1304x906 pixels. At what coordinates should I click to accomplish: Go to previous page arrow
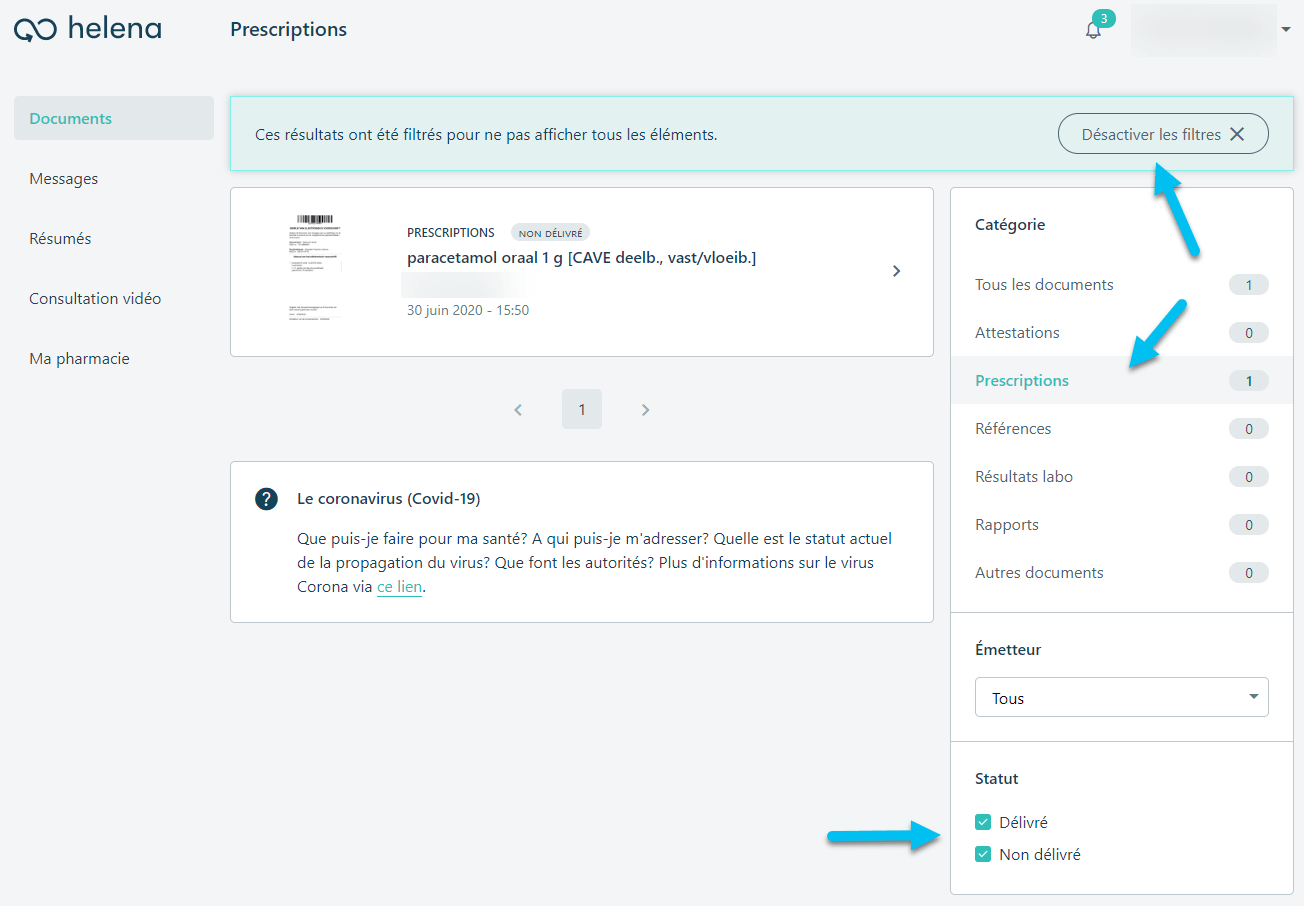click(518, 409)
